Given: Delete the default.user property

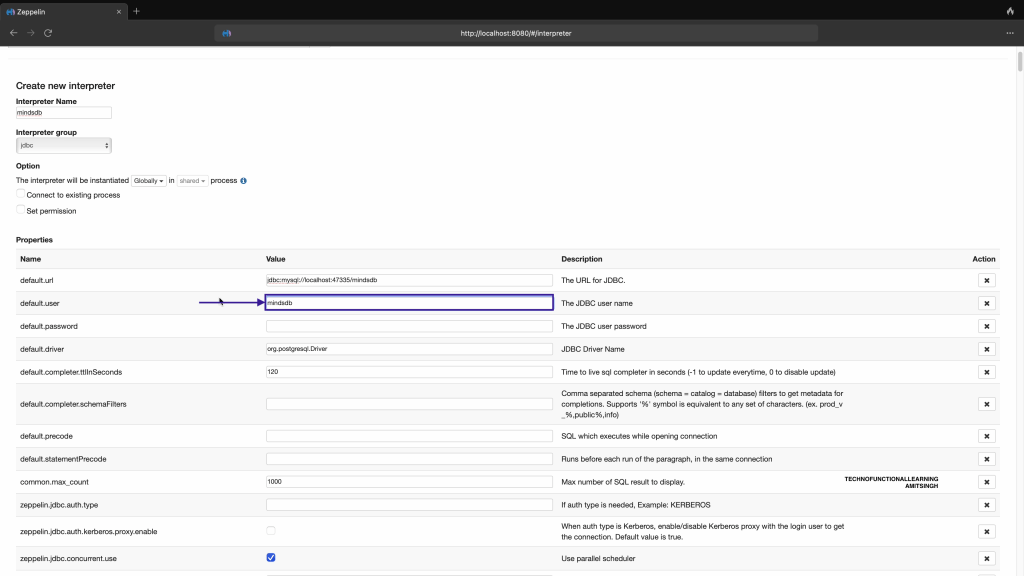Looking at the screenshot, I should pos(985,303).
